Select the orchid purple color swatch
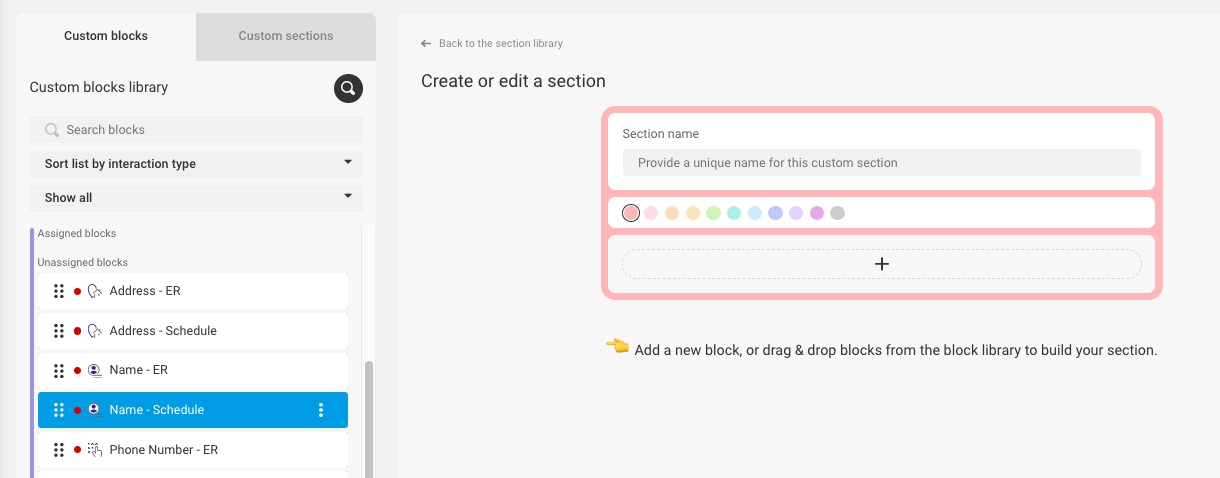The image size is (1220, 478). coord(817,213)
